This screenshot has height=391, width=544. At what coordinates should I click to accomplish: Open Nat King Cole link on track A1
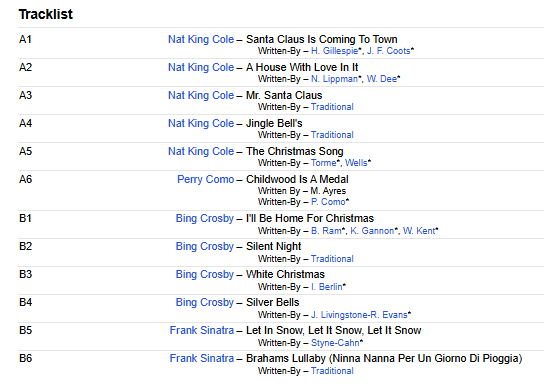pyautogui.click(x=201, y=40)
